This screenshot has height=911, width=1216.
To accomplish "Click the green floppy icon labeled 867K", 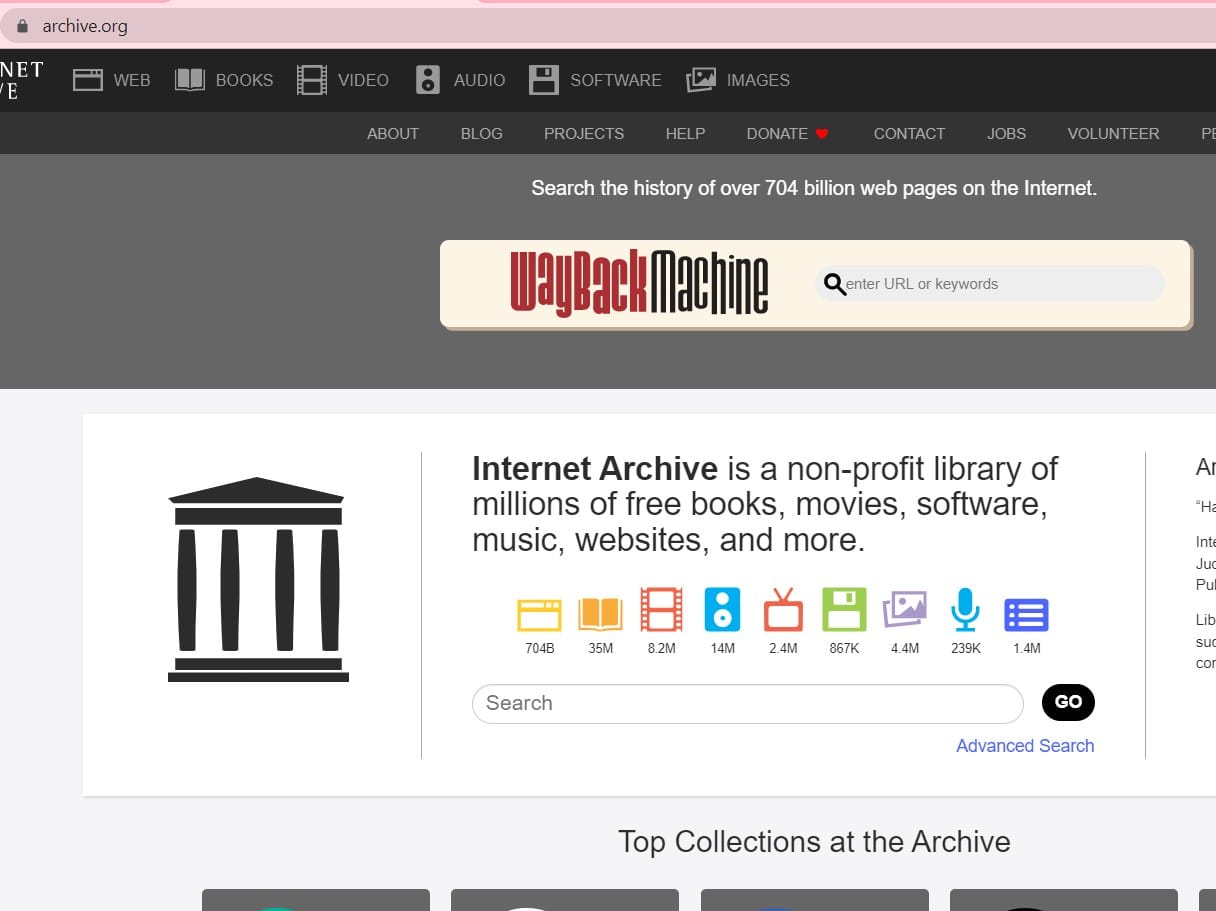I will pyautogui.click(x=844, y=610).
